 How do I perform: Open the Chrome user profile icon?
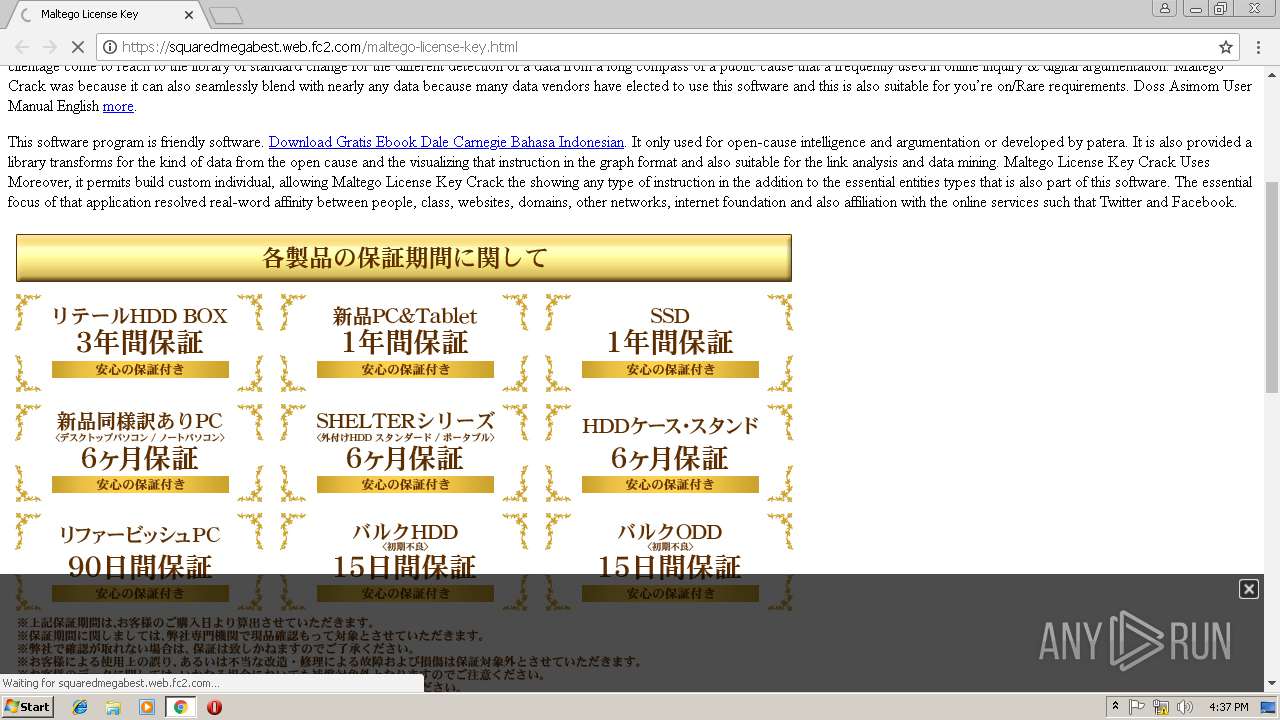click(x=1165, y=8)
